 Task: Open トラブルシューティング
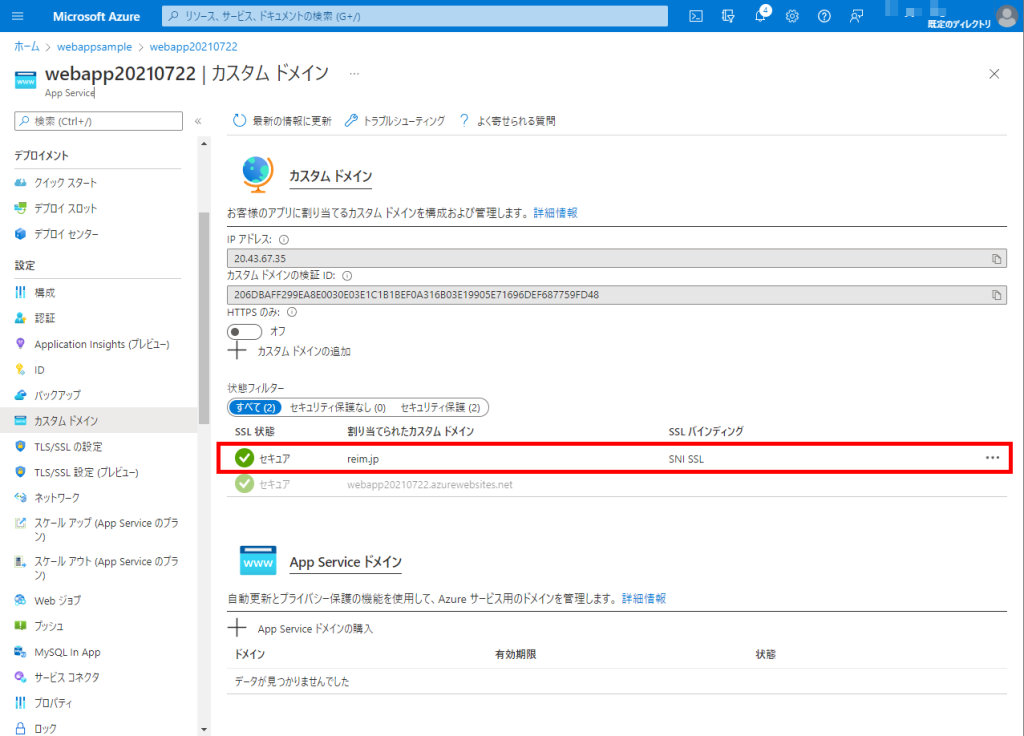click(x=395, y=121)
